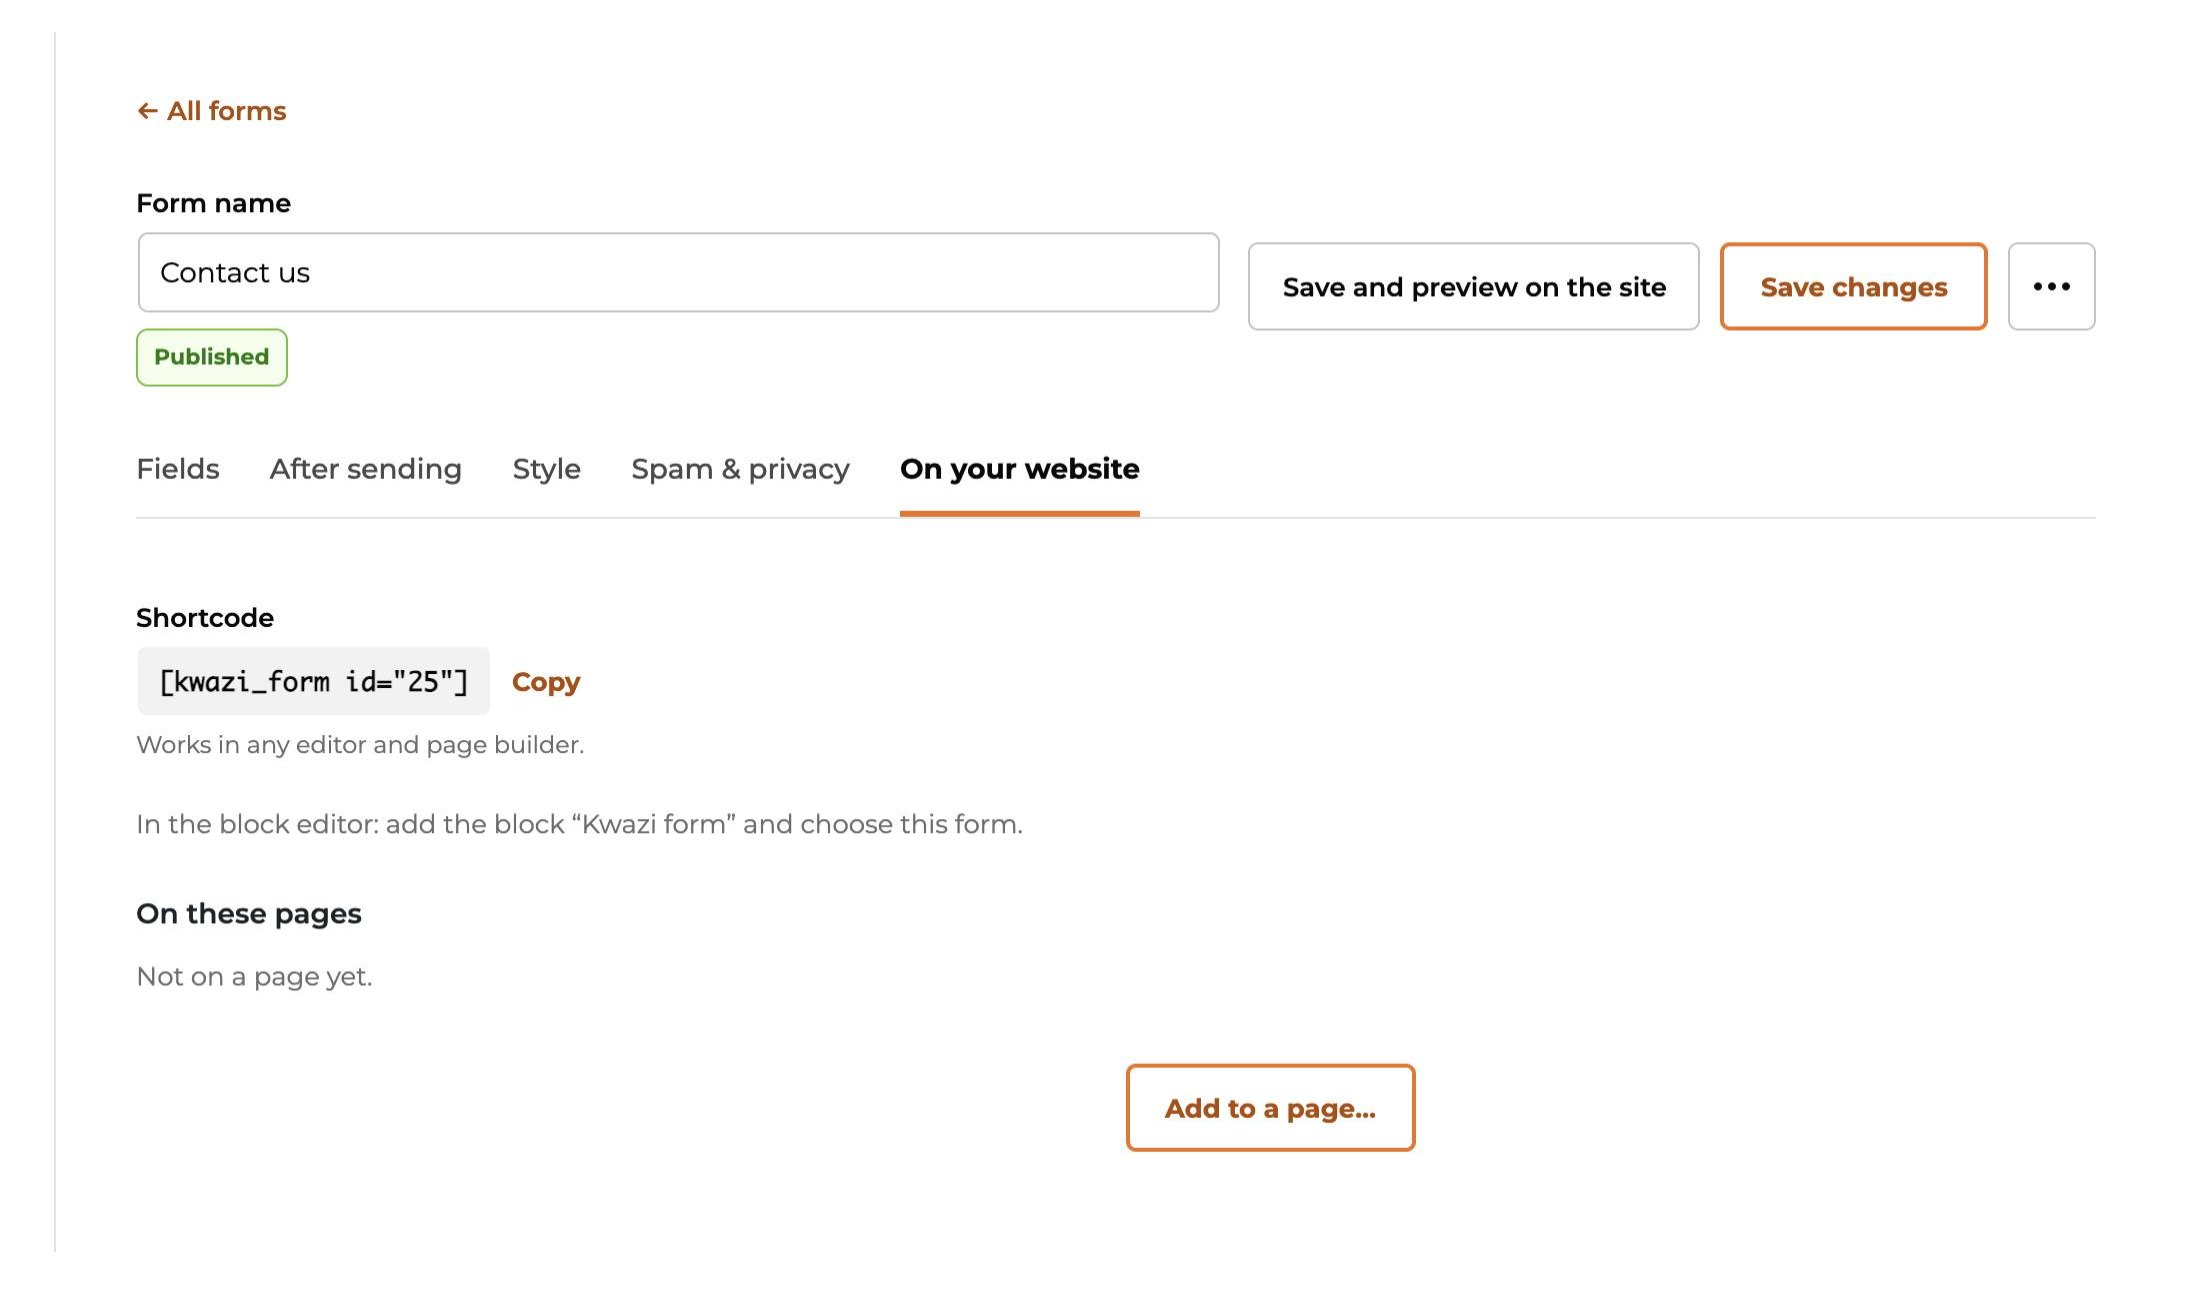
Task: Click the Shortcode heading
Action: click(x=205, y=618)
